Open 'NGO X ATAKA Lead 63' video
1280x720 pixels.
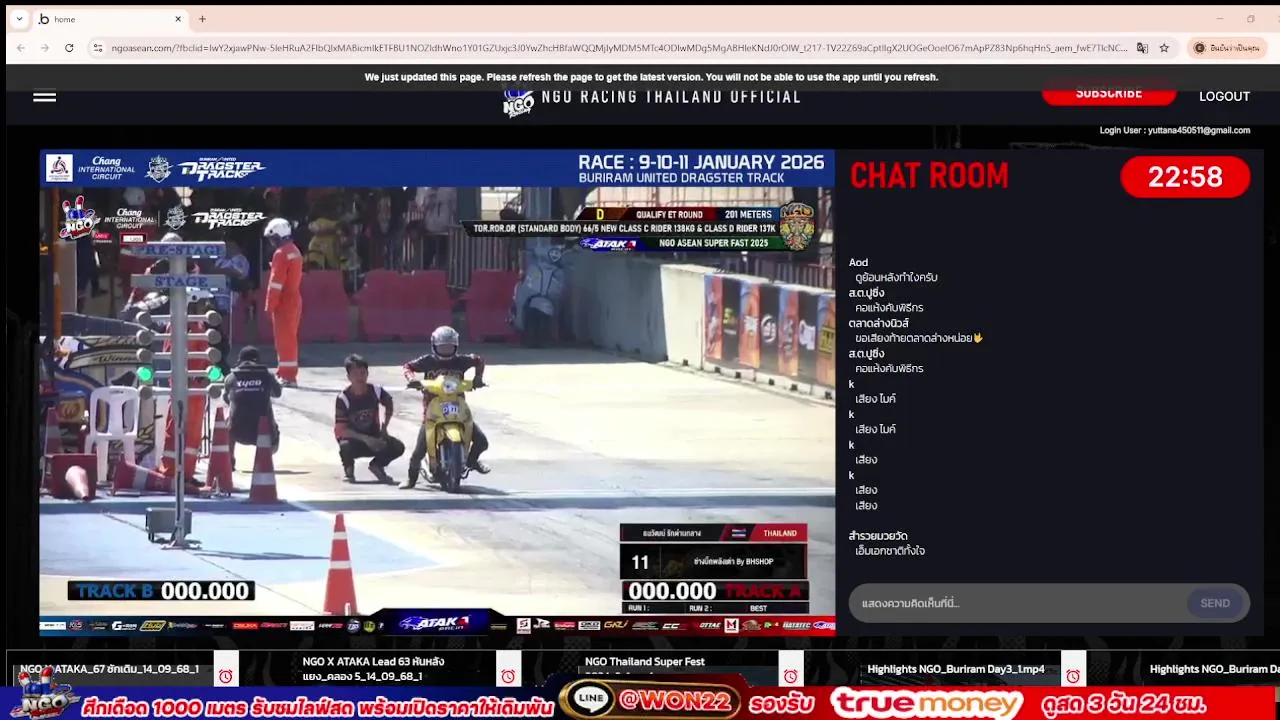tap(373, 668)
